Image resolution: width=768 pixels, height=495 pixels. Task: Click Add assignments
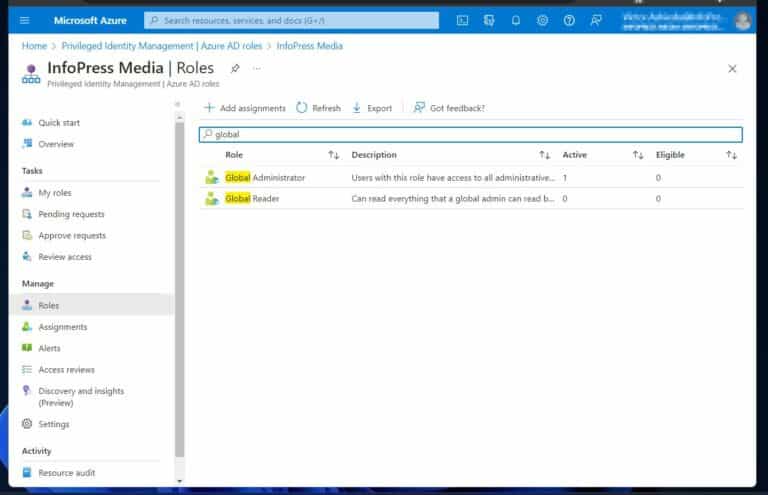point(245,108)
